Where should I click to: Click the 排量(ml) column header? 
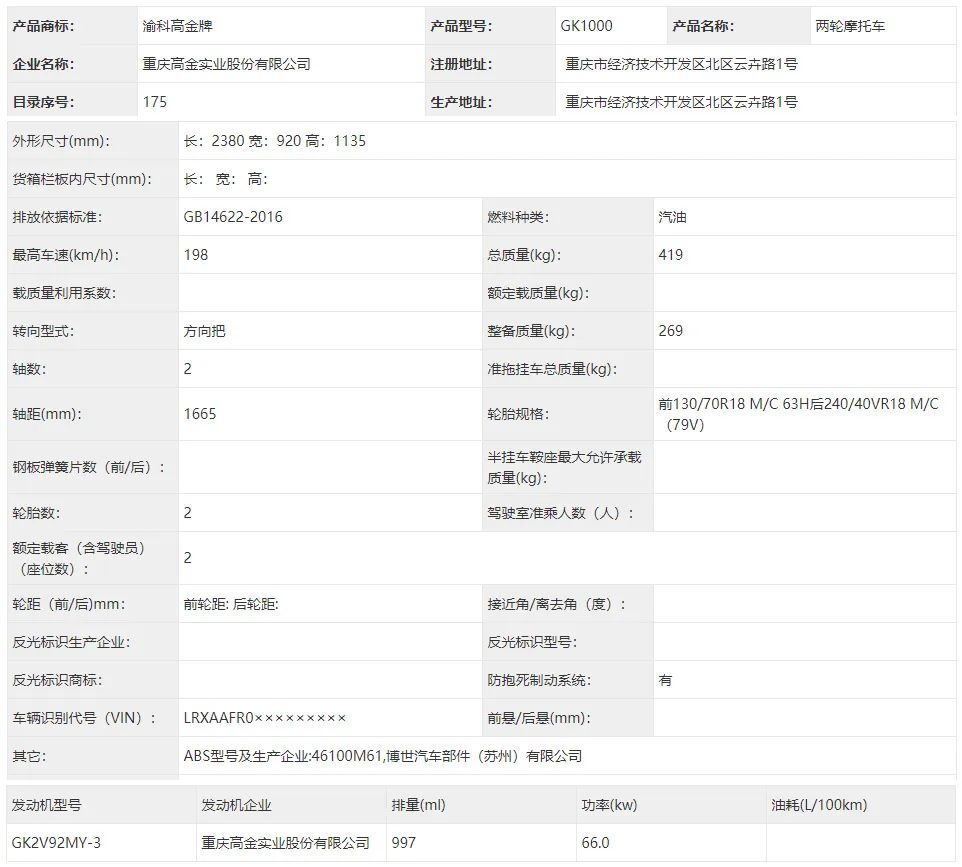pos(418,806)
